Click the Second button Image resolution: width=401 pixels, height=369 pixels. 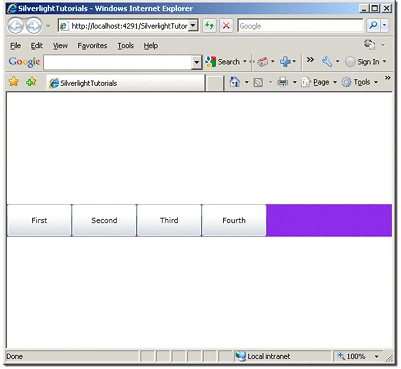[104, 220]
